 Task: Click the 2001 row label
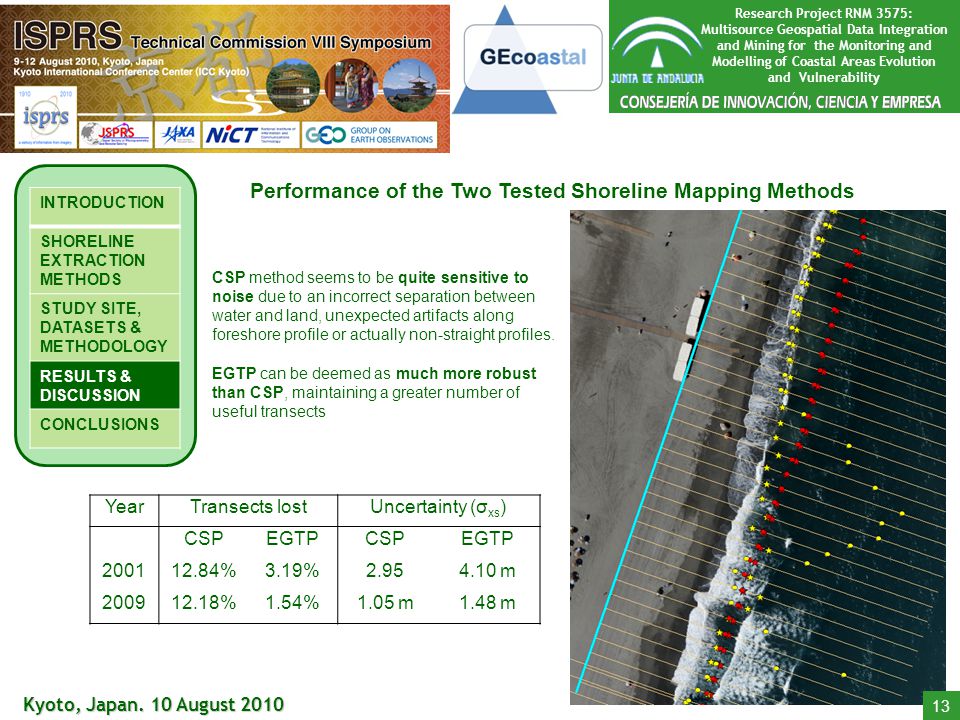123,571
